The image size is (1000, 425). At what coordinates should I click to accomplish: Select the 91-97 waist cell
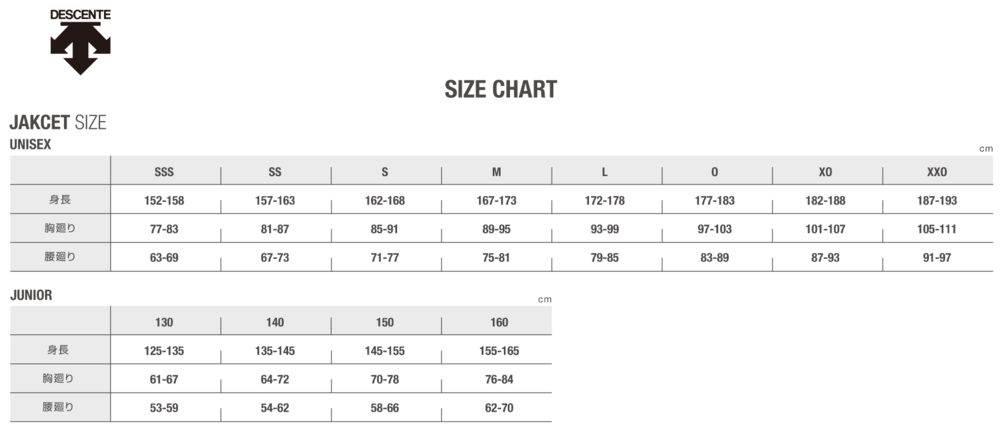937,257
